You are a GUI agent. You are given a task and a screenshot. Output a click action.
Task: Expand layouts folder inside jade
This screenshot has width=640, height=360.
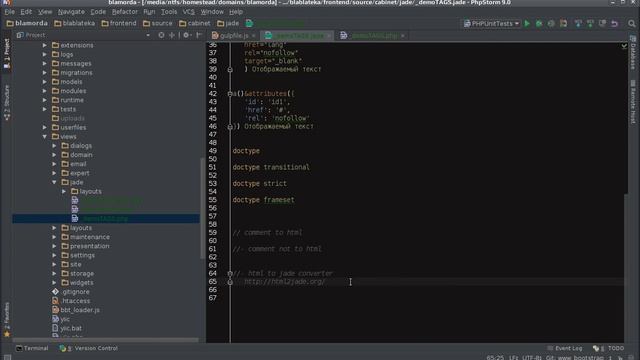pos(64,191)
